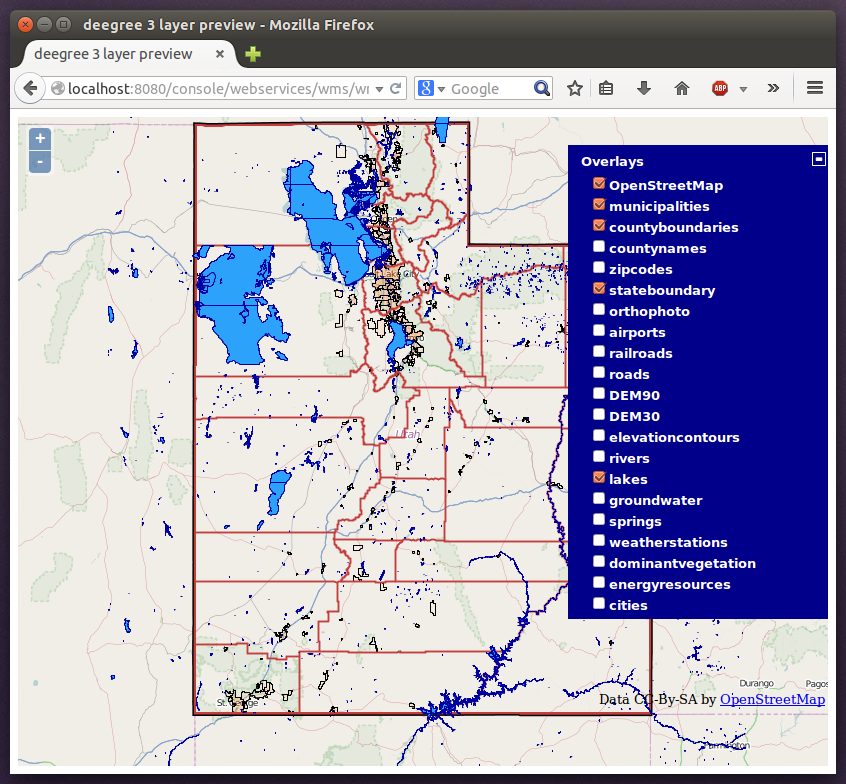Zoom out on the map
Image resolution: width=846 pixels, height=784 pixels.
click(39, 161)
